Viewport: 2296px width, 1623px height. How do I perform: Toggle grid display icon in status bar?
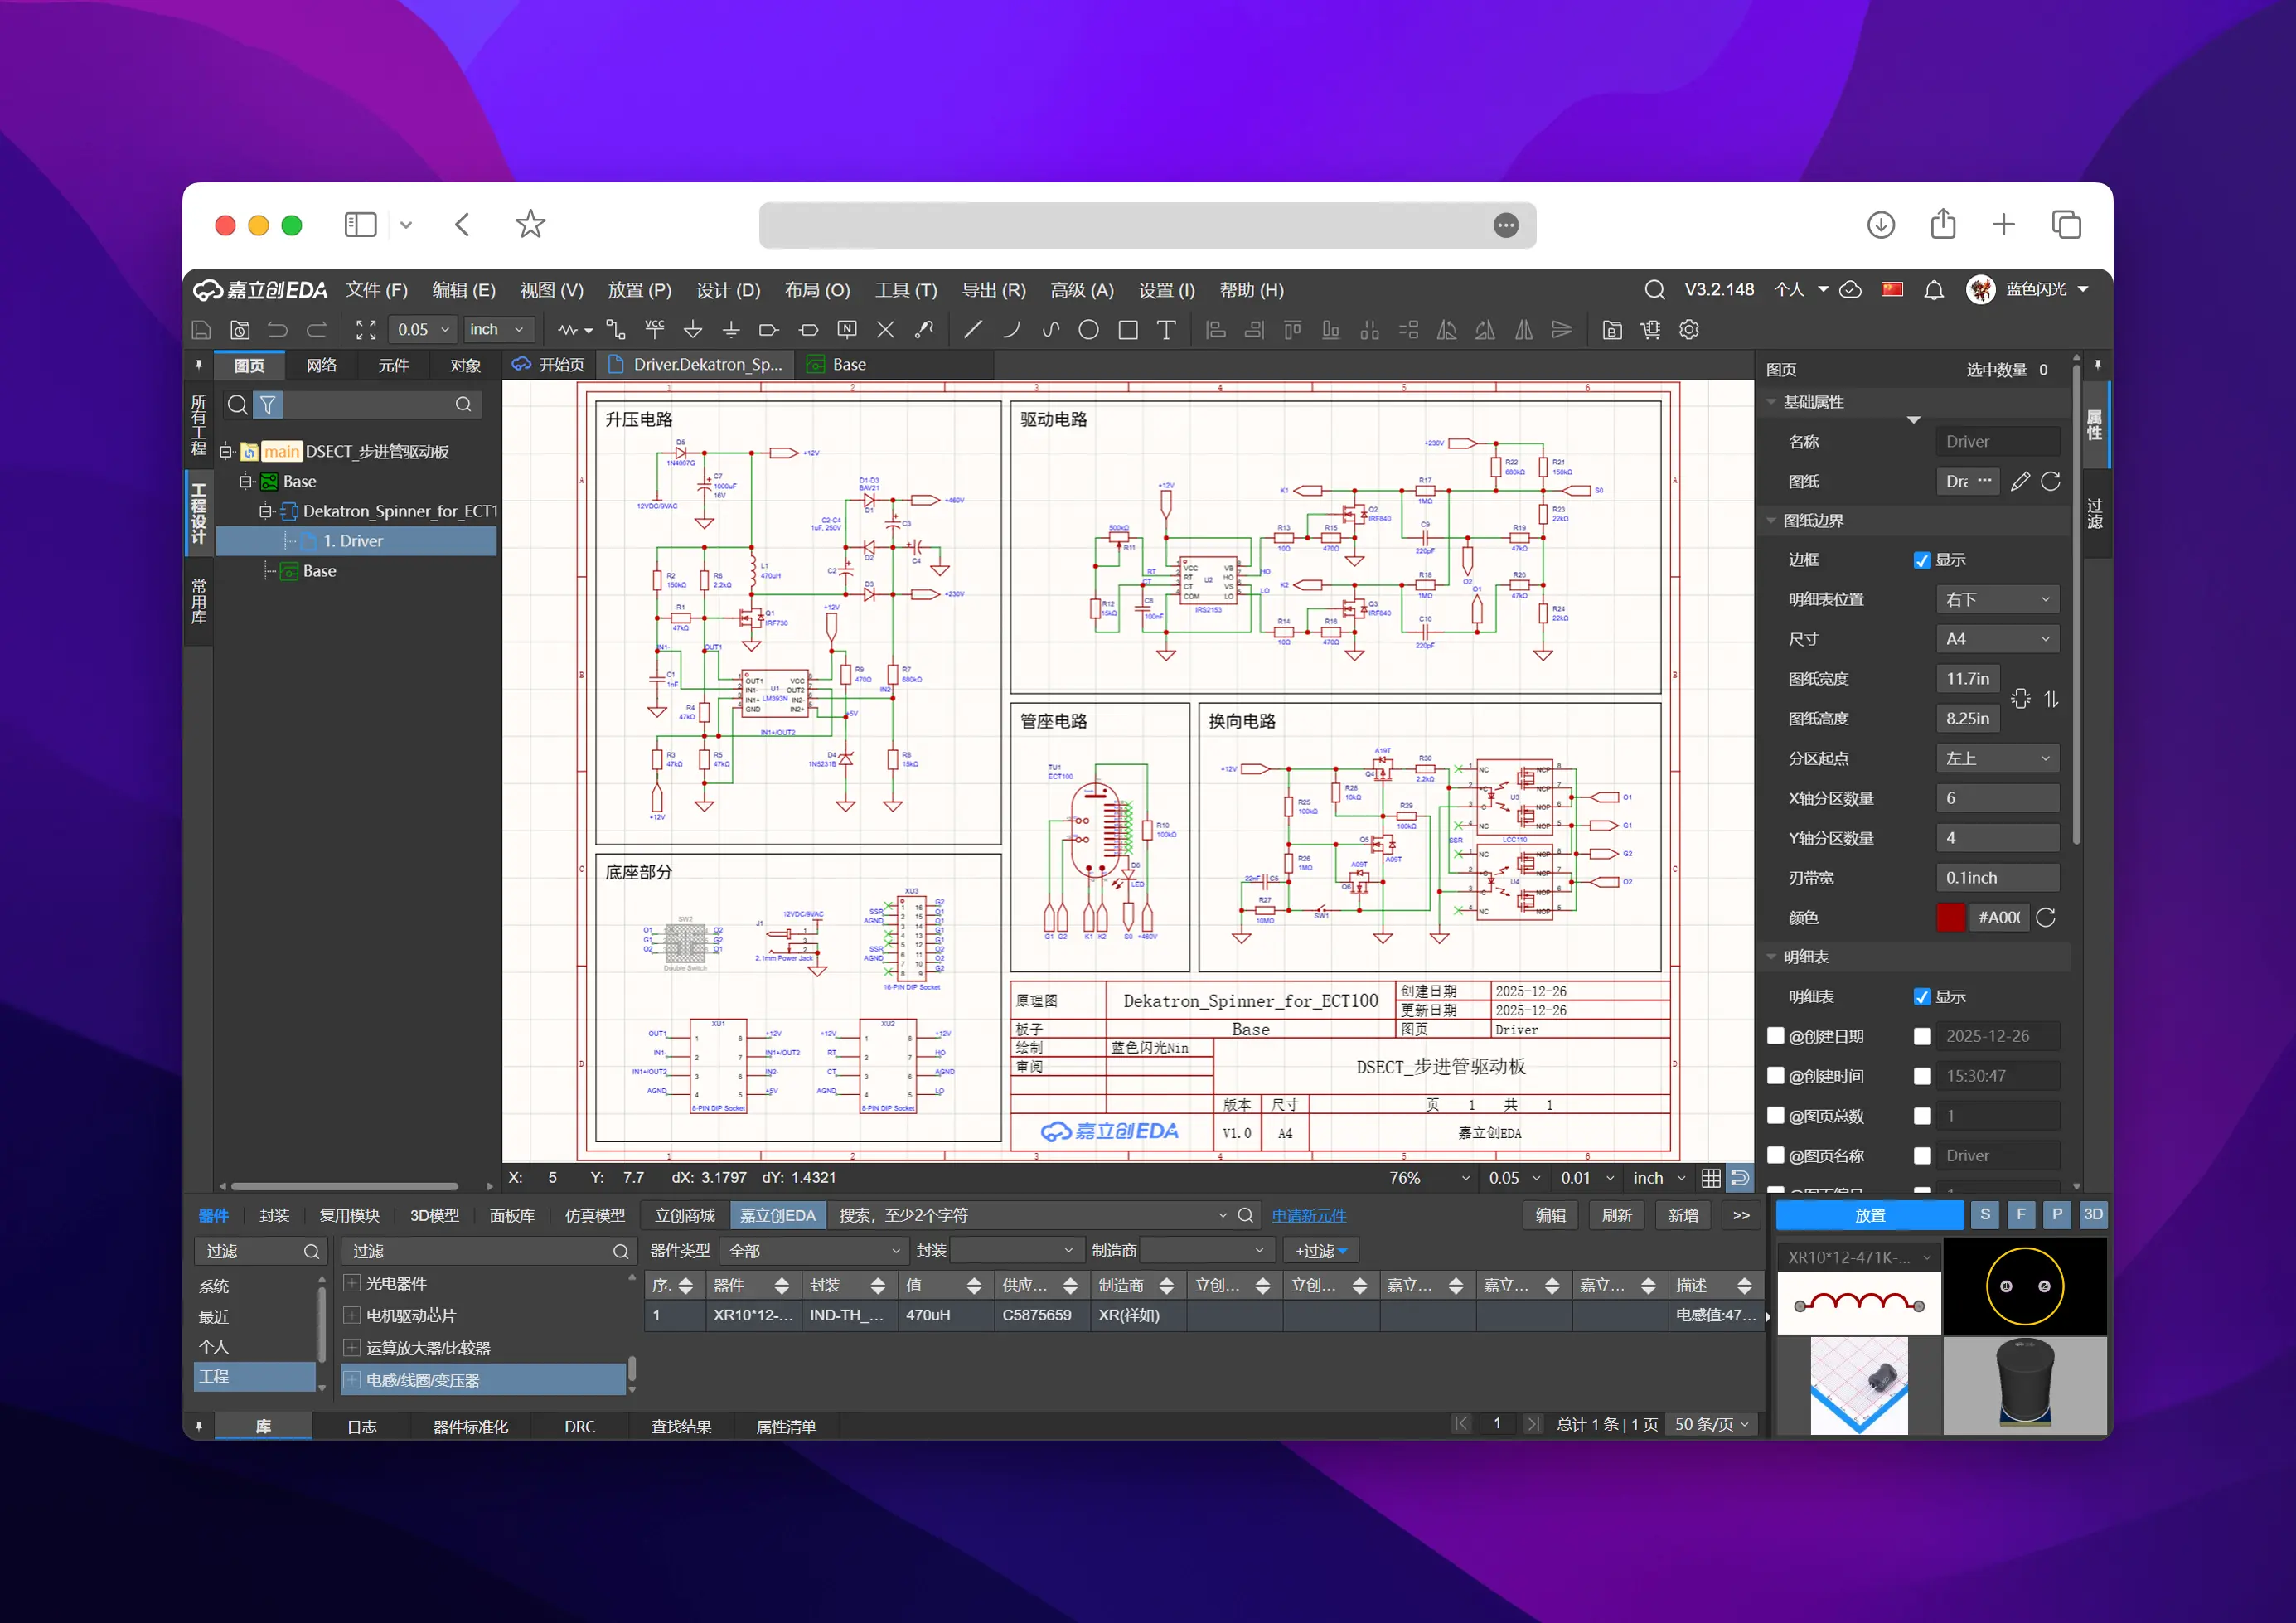click(x=1711, y=1178)
